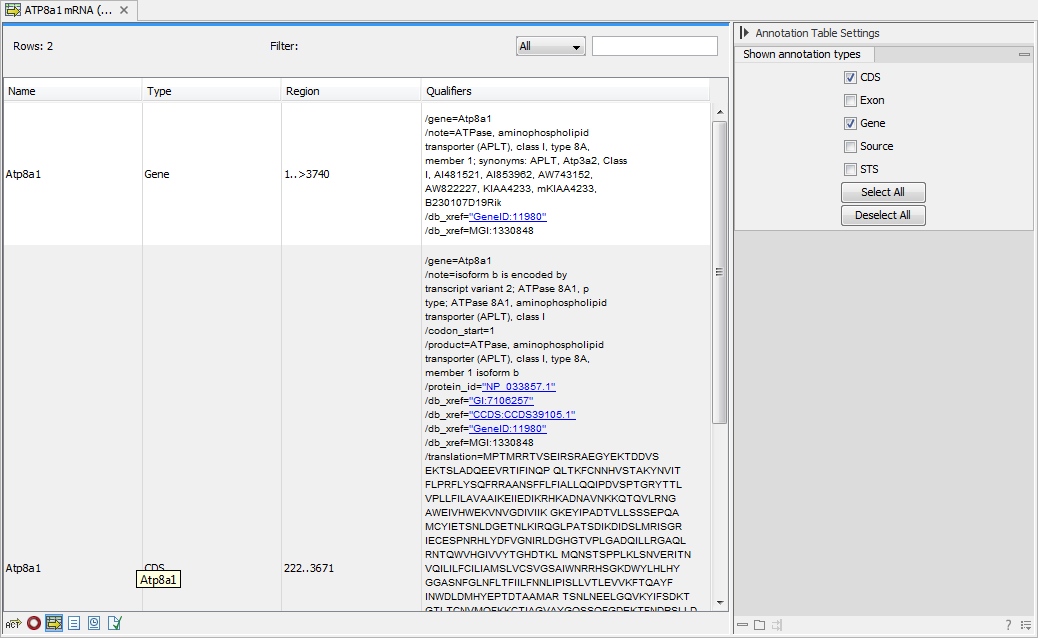Close the ATP8a1 mRNA tab
Viewport: 1038px width, 638px height.
click(x=124, y=10)
